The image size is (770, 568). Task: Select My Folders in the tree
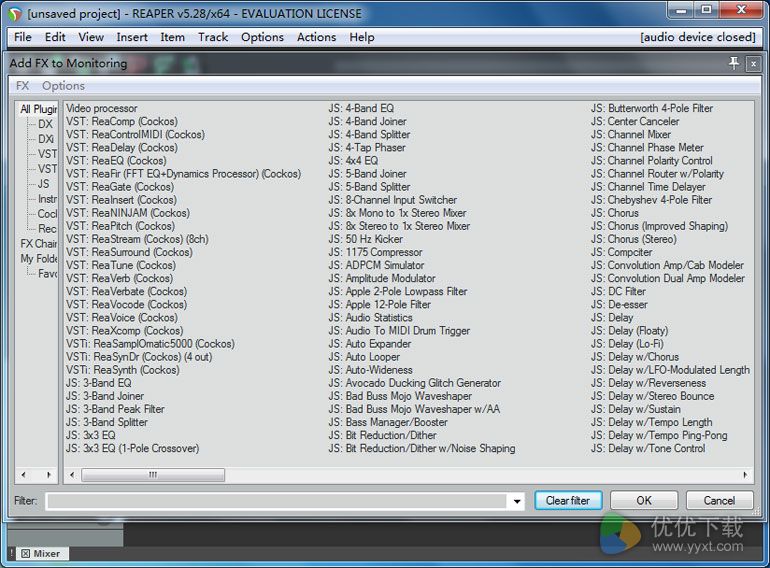(x=38, y=258)
